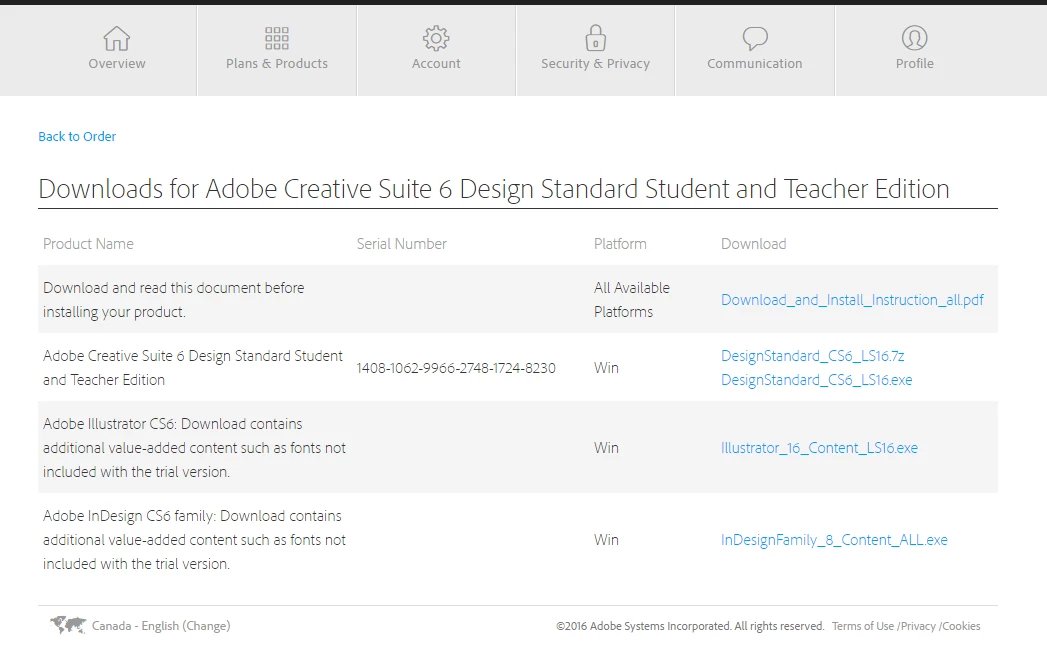The width and height of the screenshot is (1047, 662).
Task: Change region via Canada - English (Change)
Action: [x=161, y=626]
